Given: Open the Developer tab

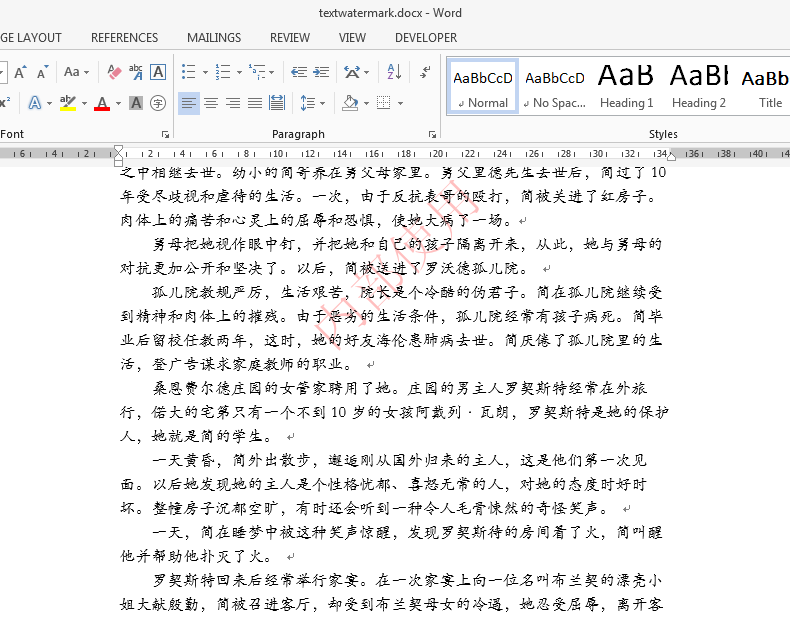Looking at the screenshot, I should click(426, 38).
